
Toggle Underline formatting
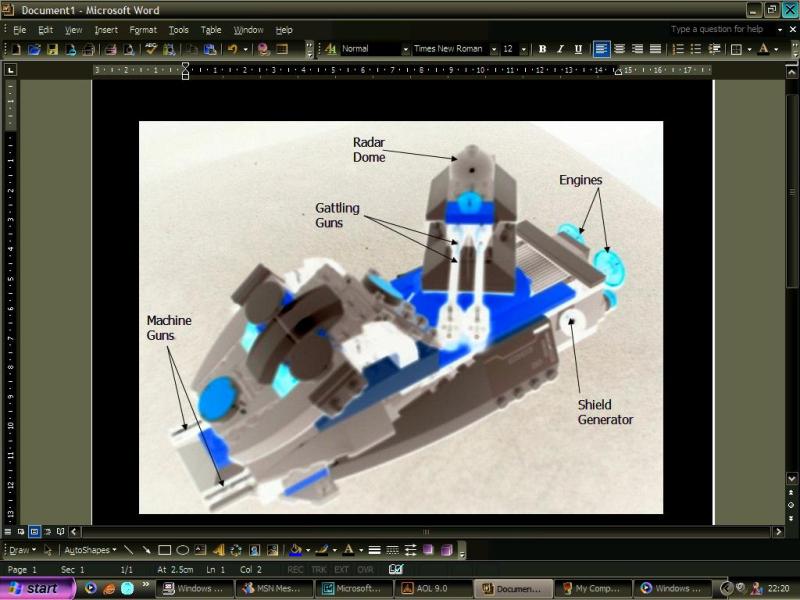[x=578, y=48]
